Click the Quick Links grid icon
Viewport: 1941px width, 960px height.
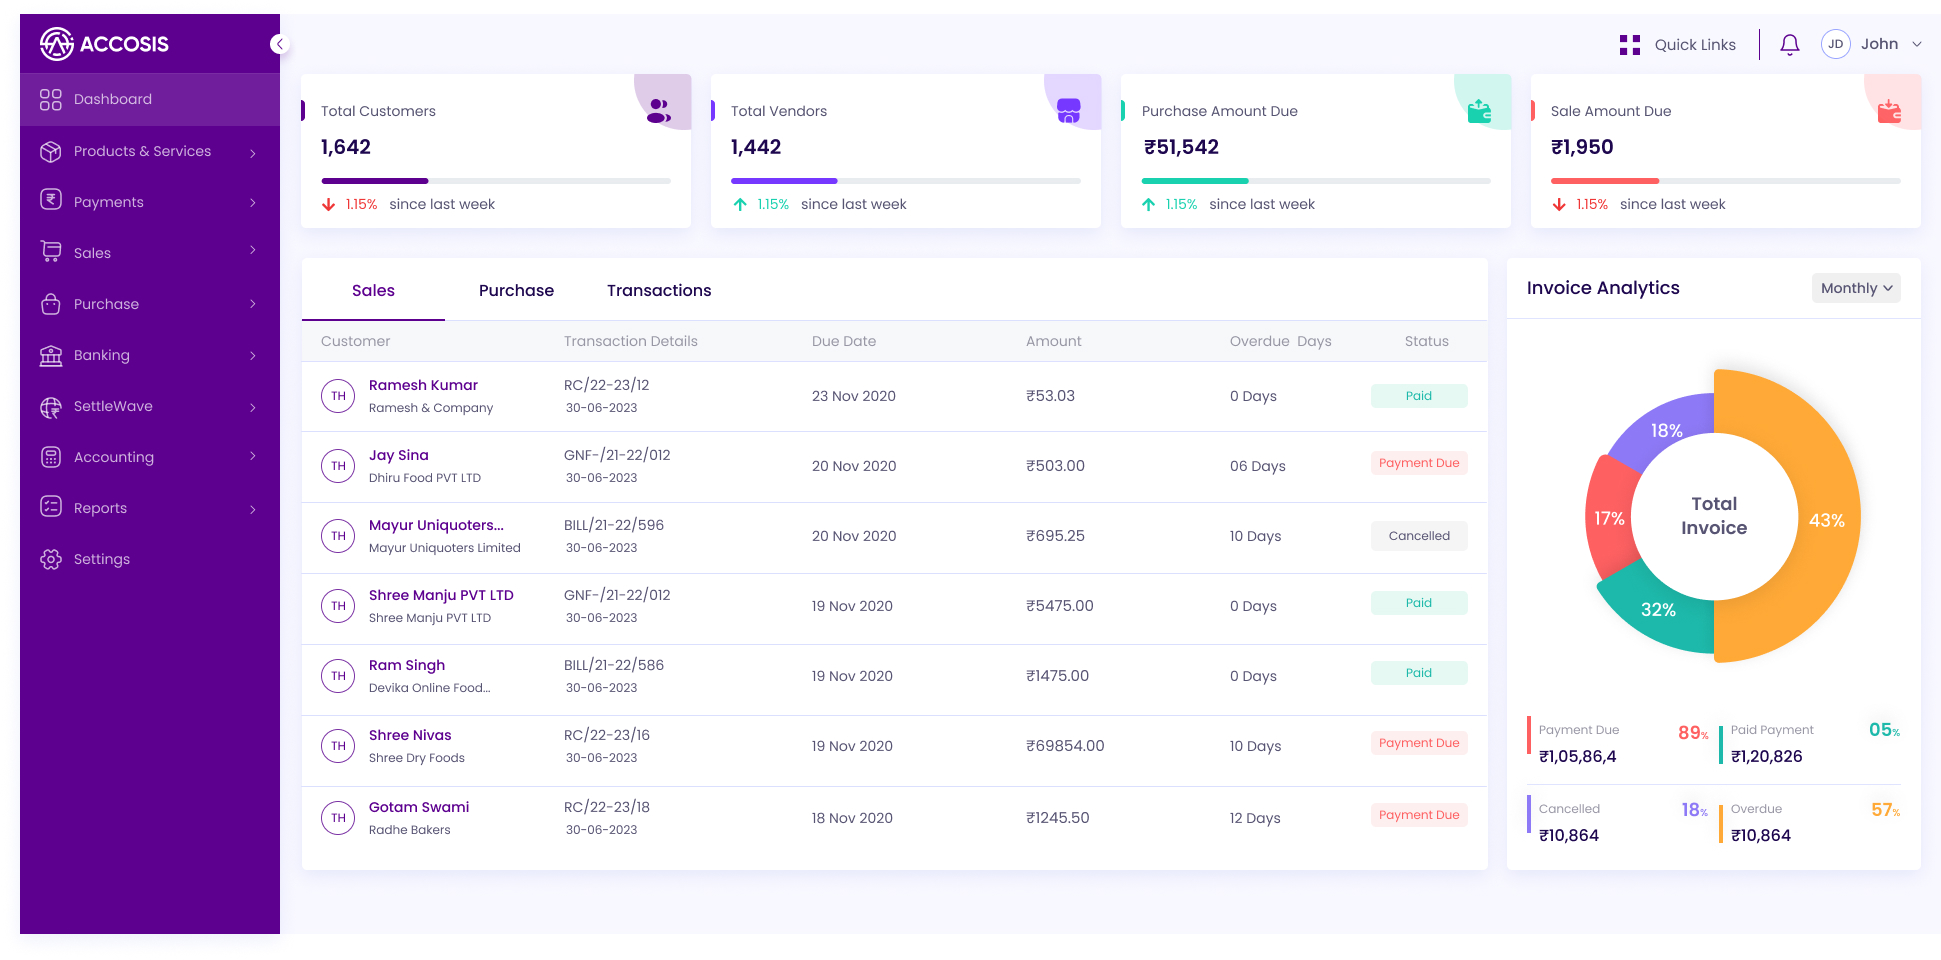point(1630,45)
